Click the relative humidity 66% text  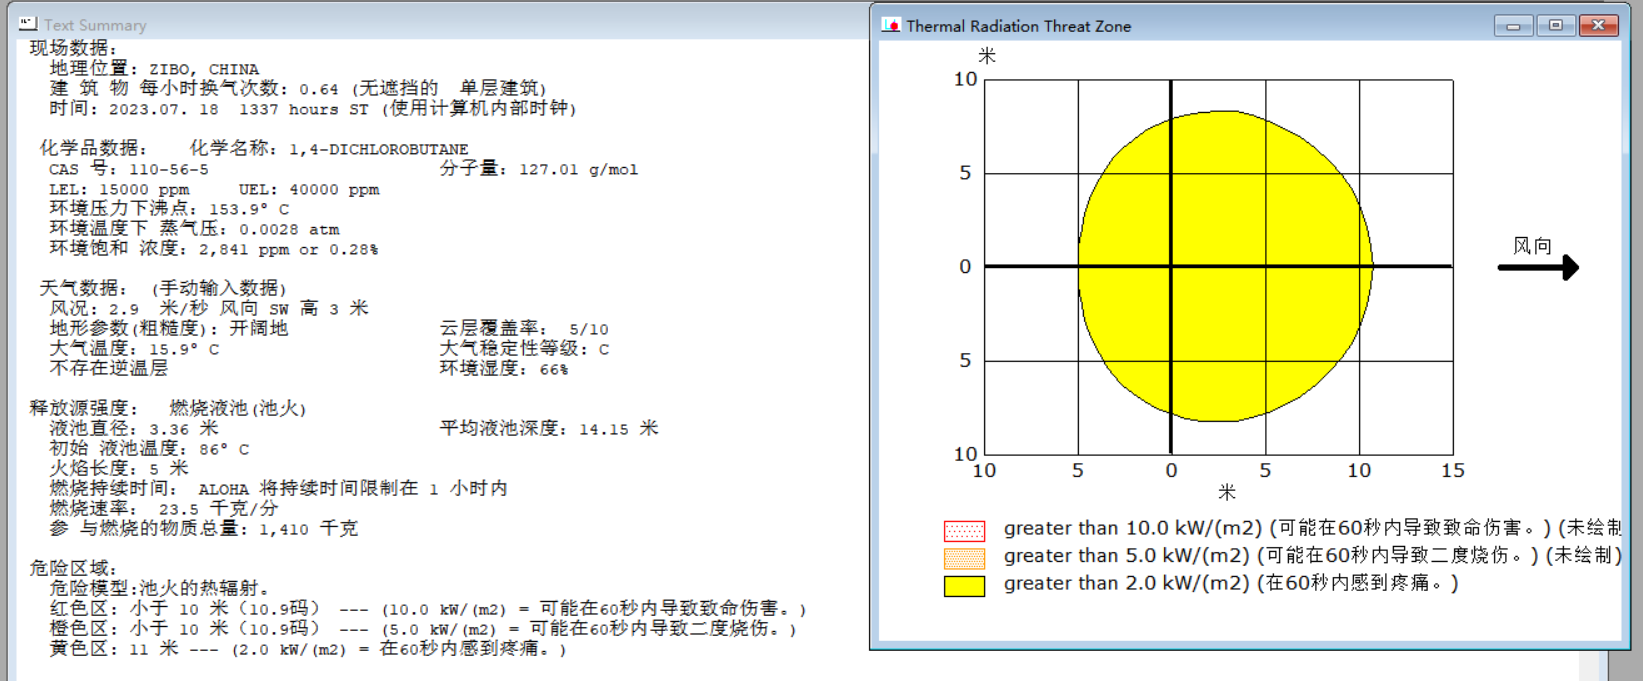coord(504,369)
